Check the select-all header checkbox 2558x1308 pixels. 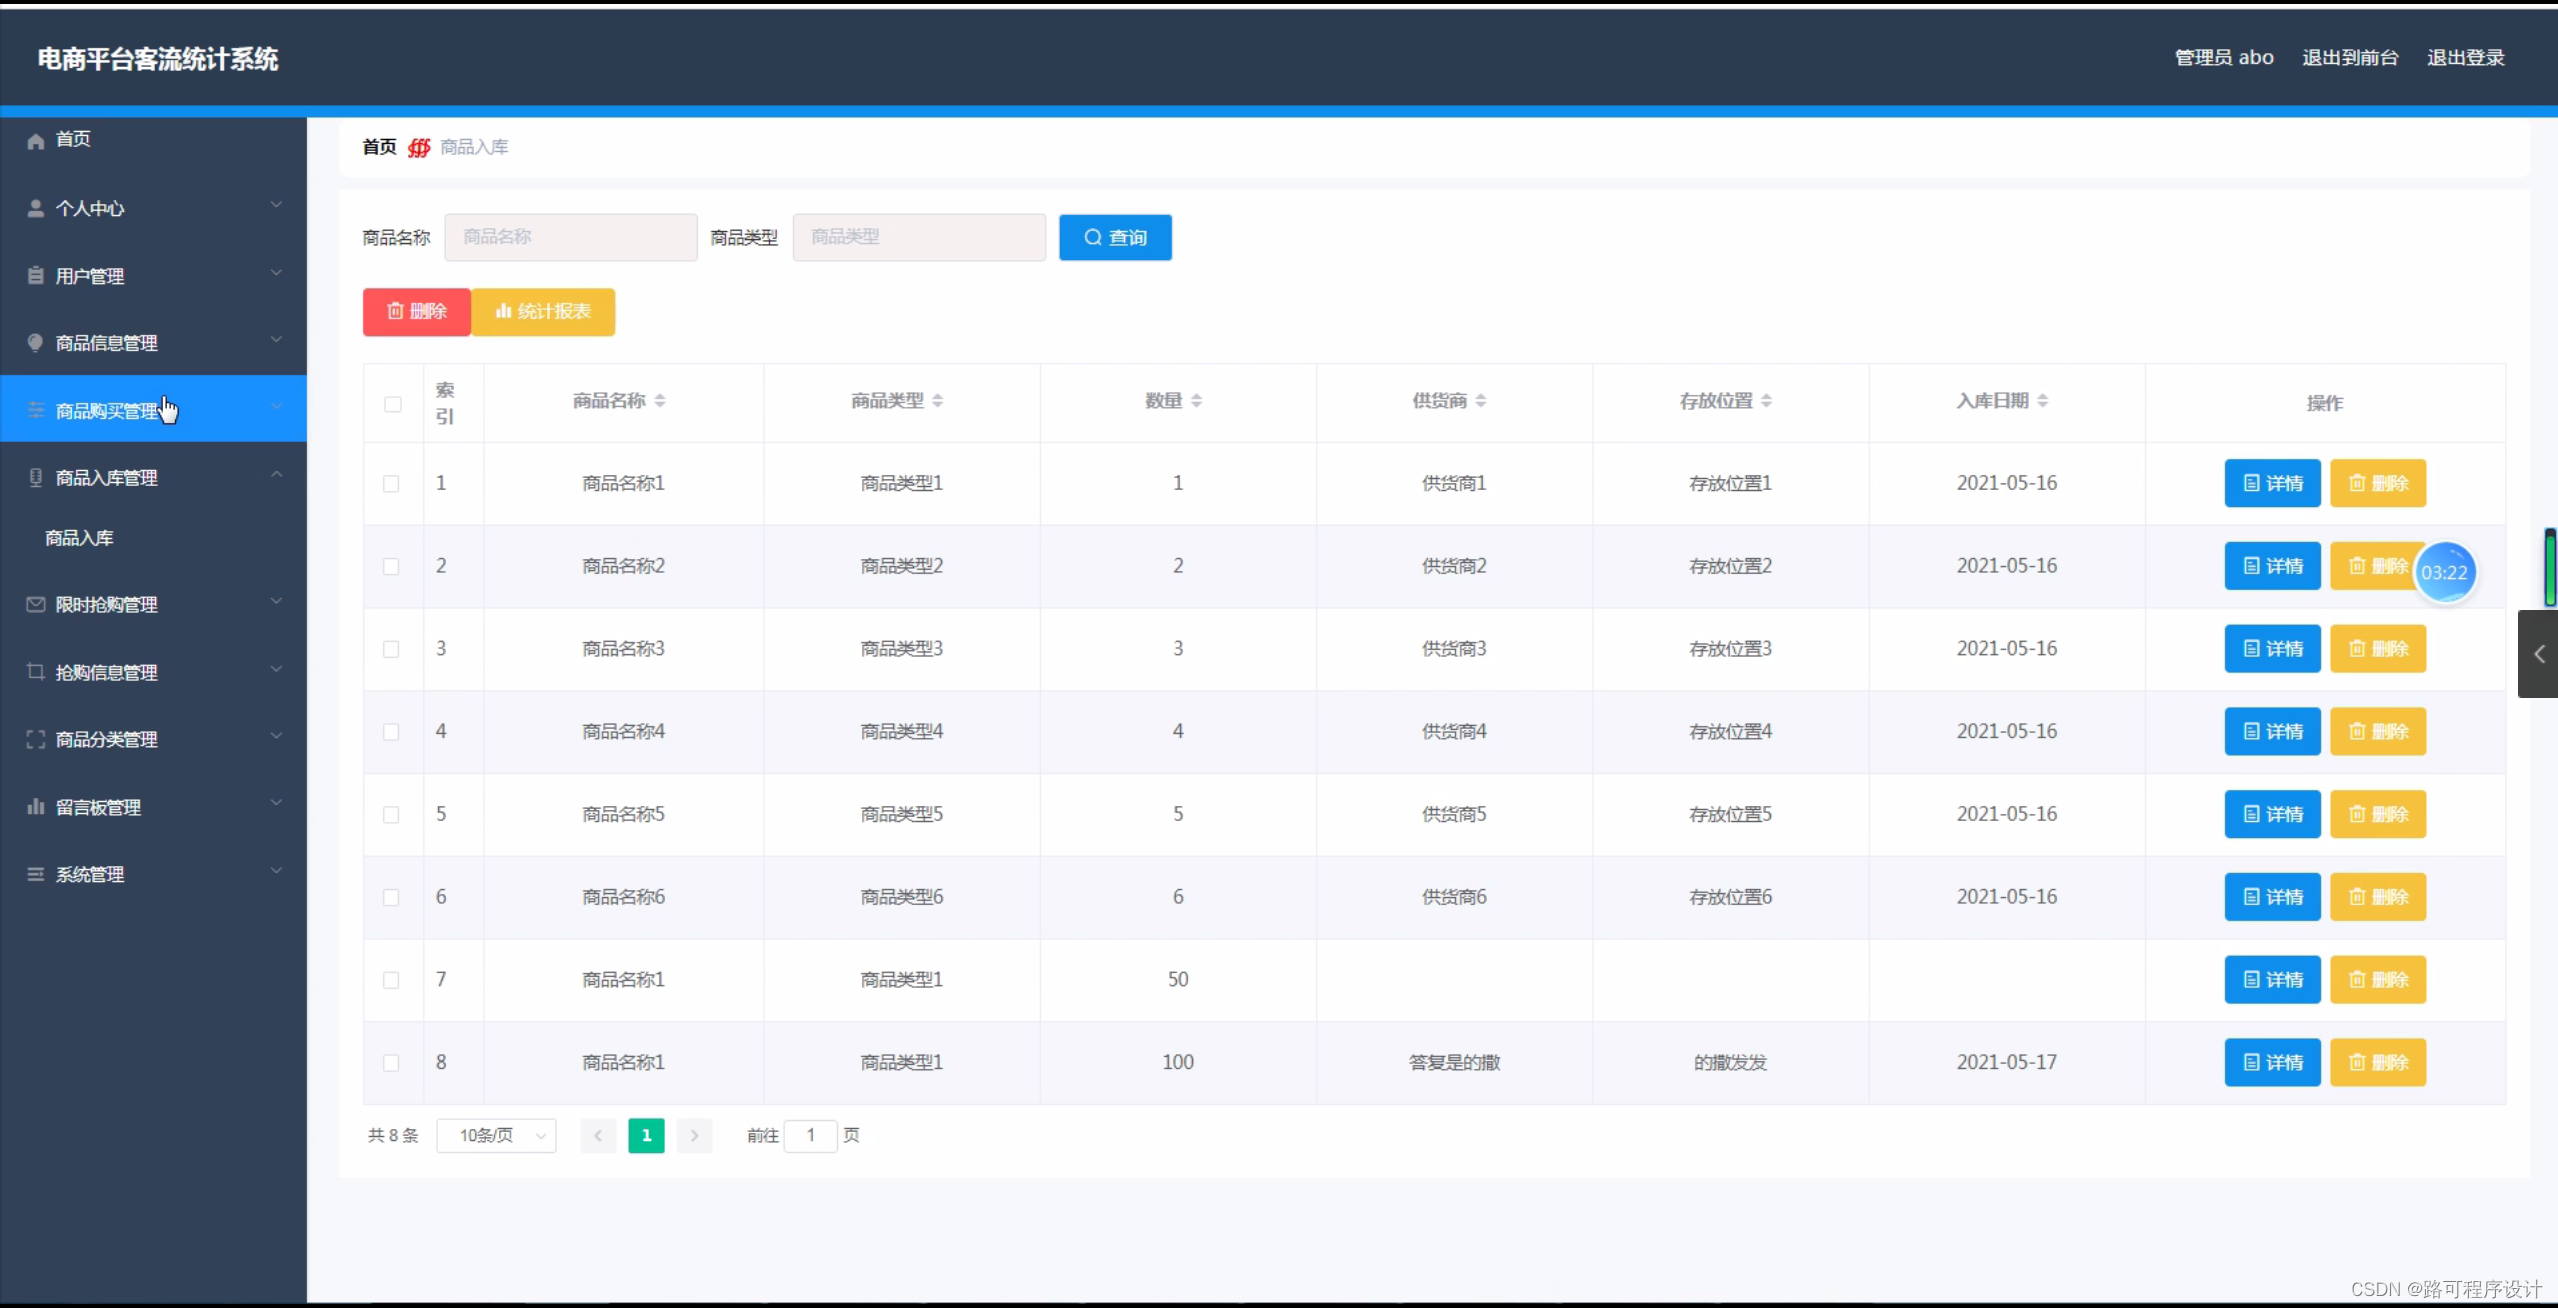(x=393, y=404)
